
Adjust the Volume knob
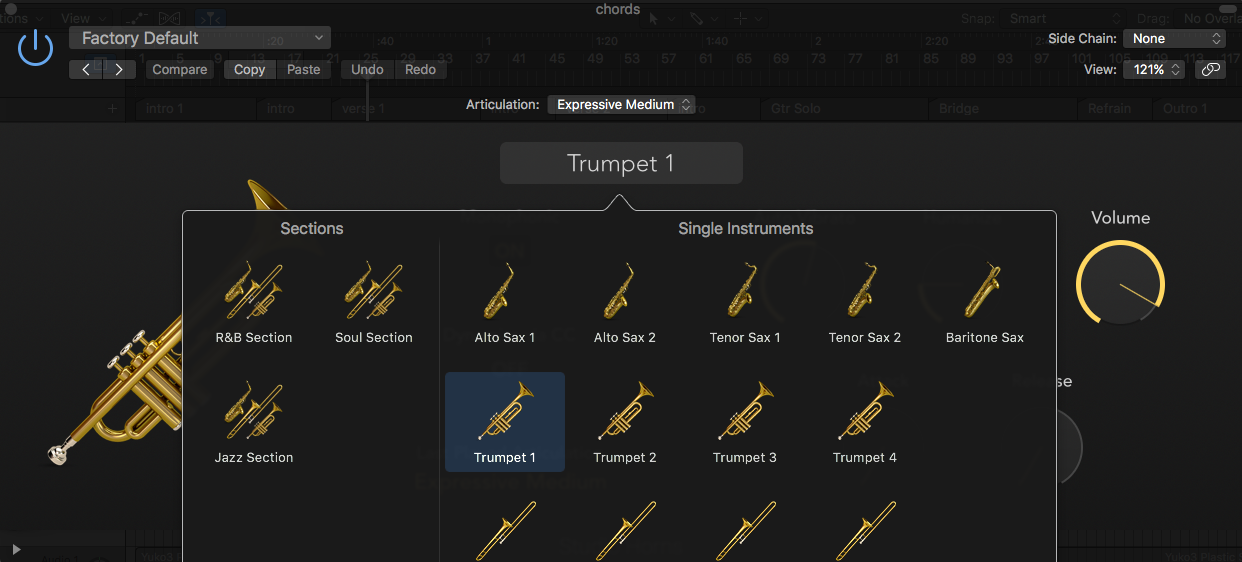(1120, 284)
